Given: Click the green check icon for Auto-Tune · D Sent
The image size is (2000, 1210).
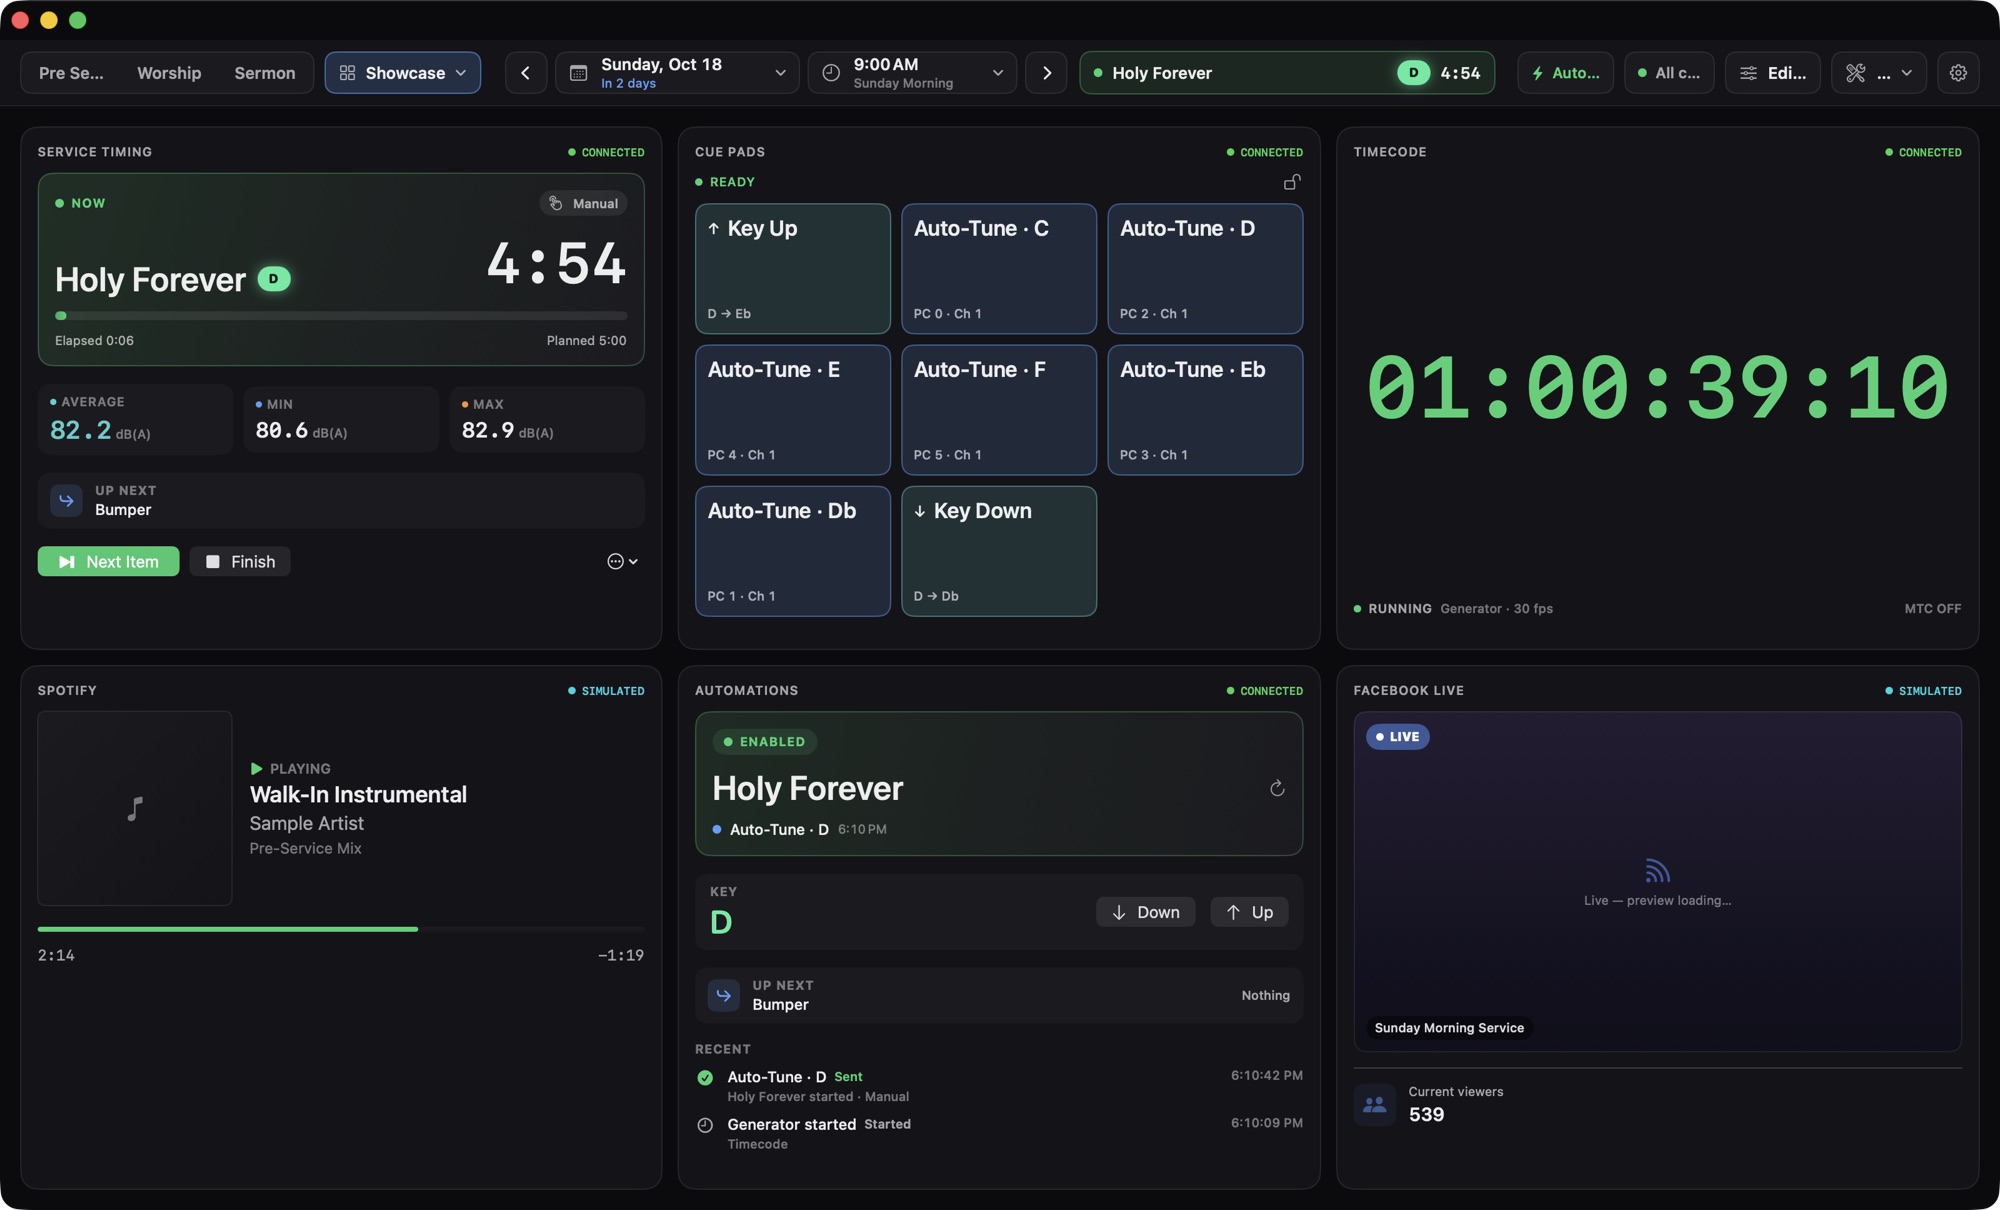Looking at the screenshot, I should [705, 1077].
